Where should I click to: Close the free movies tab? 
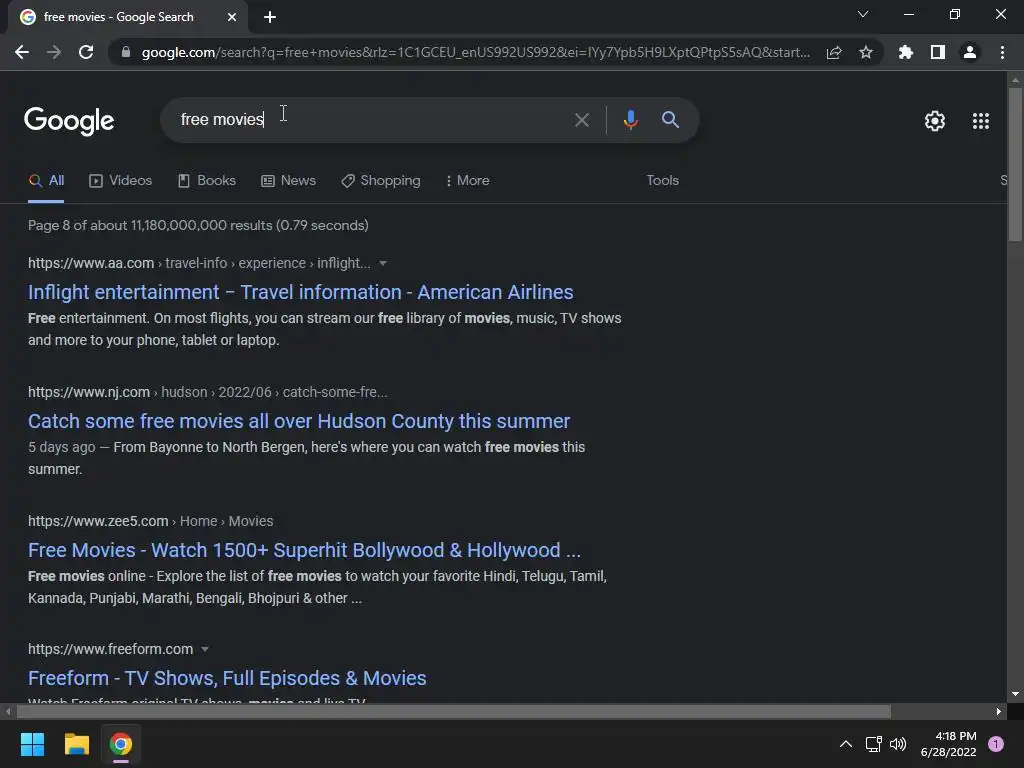[x=232, y=17]
